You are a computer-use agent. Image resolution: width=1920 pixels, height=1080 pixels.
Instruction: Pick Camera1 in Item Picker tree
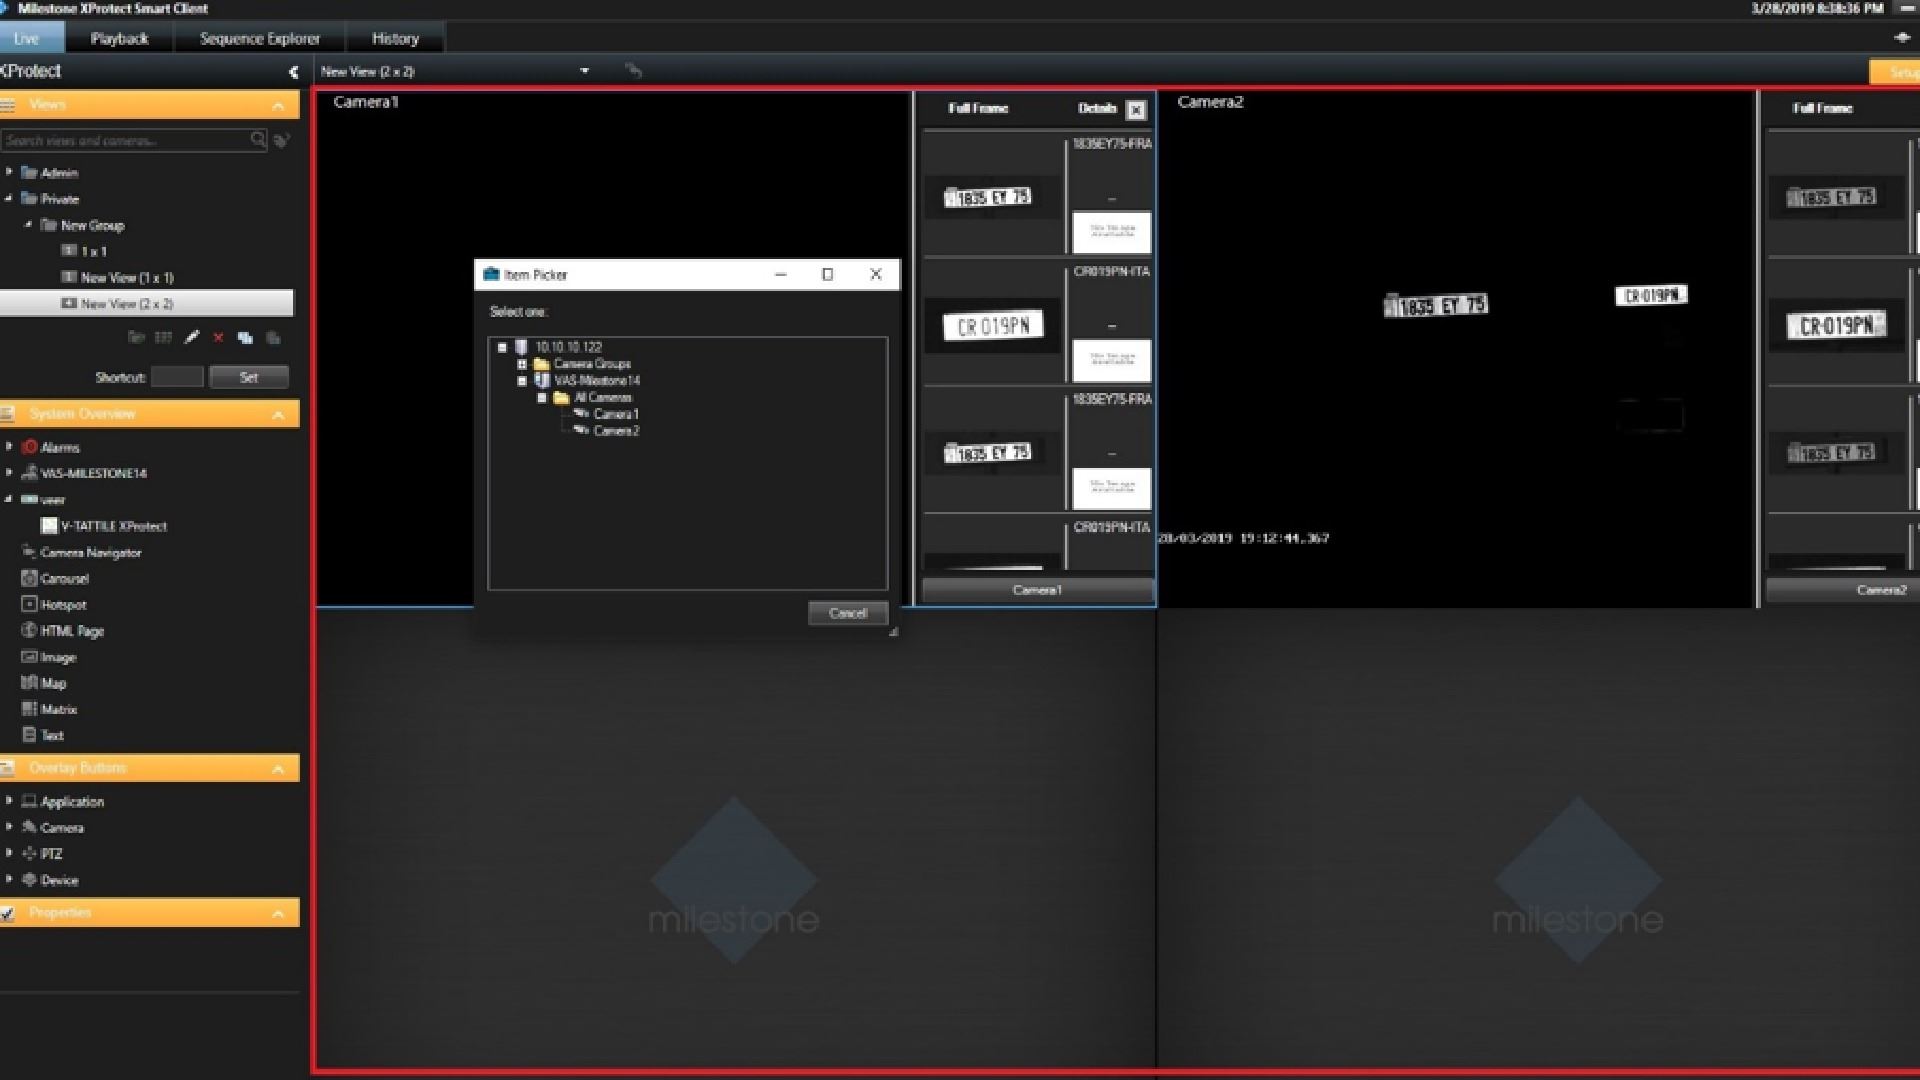point(616,414)
